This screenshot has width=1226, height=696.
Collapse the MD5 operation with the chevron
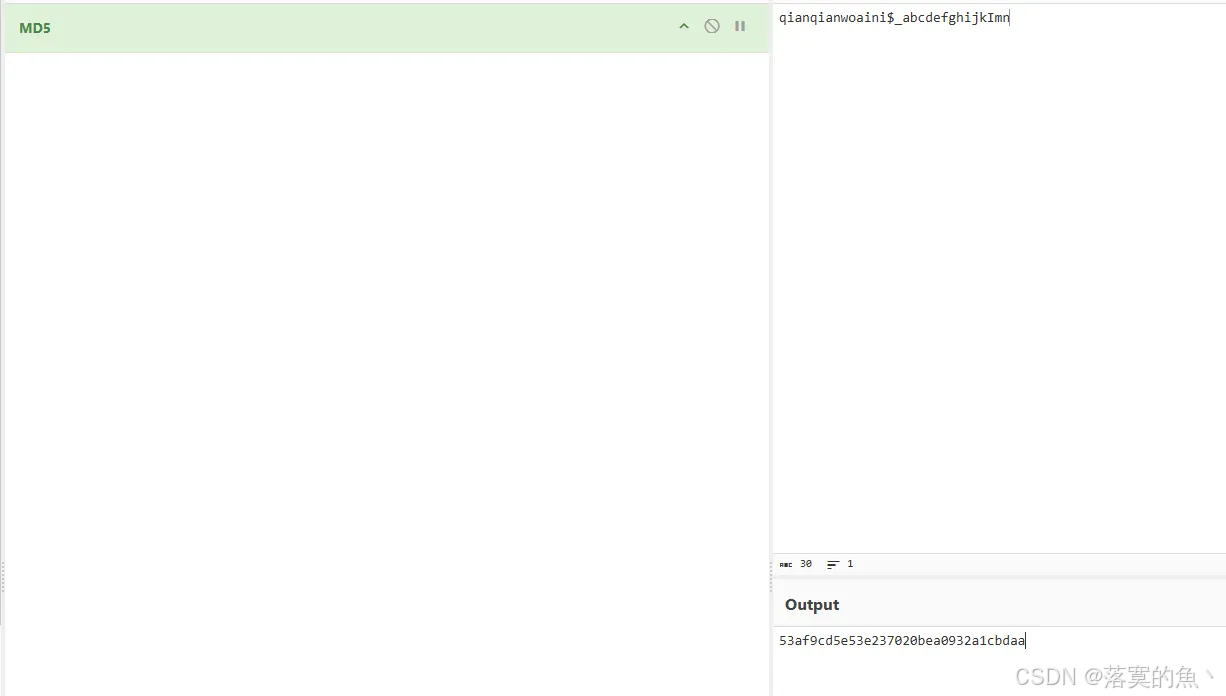(x=684, y=27)
